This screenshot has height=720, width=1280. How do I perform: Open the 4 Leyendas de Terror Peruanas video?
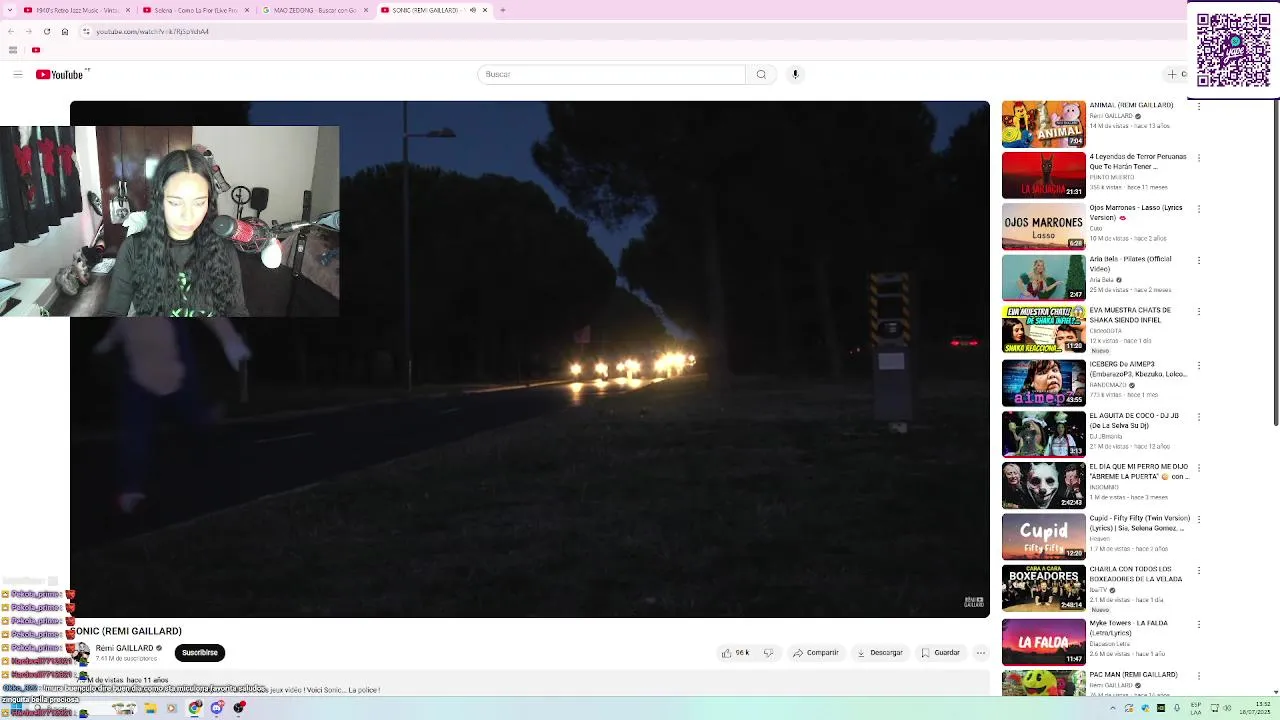click(1043, 175)
